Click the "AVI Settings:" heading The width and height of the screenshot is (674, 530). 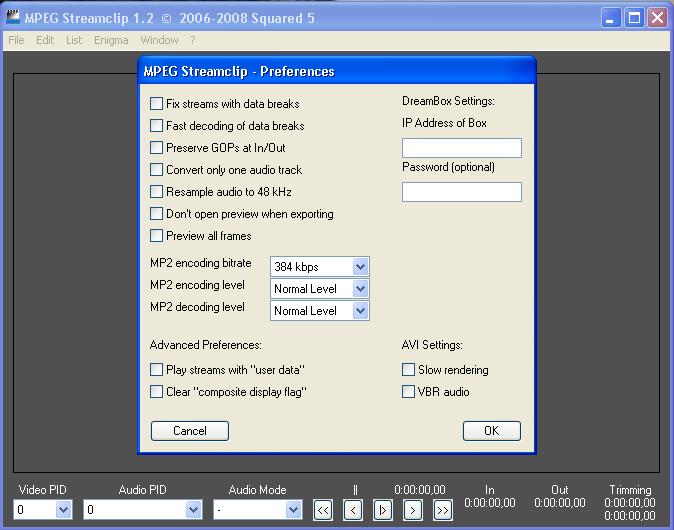point(432,345)
